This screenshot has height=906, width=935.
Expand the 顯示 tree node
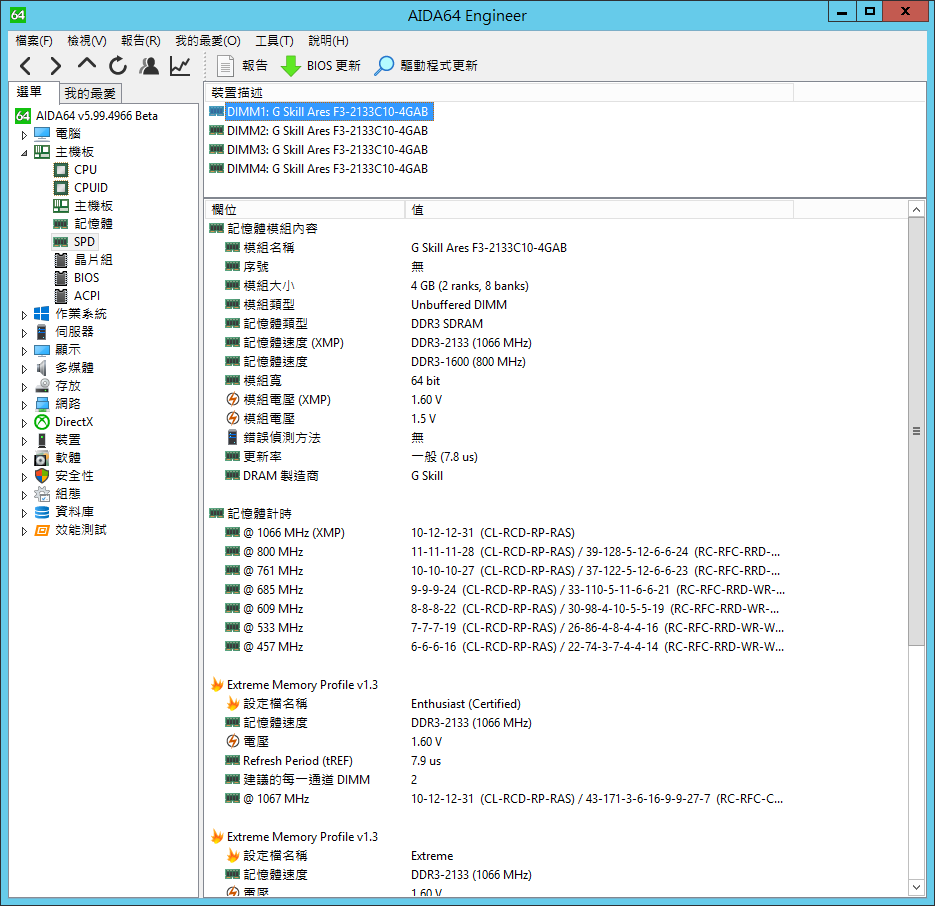point(24,351)
